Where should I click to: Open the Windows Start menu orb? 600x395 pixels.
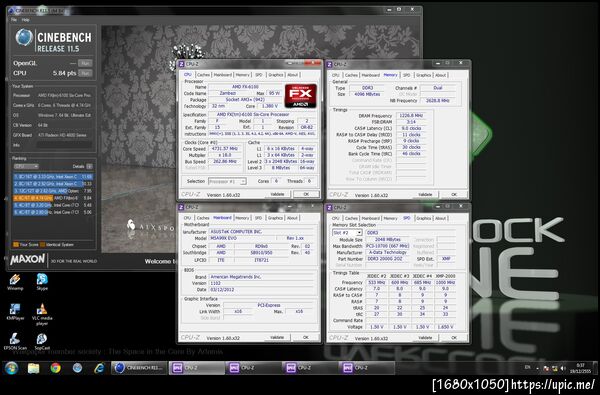[x=11, y=368]
